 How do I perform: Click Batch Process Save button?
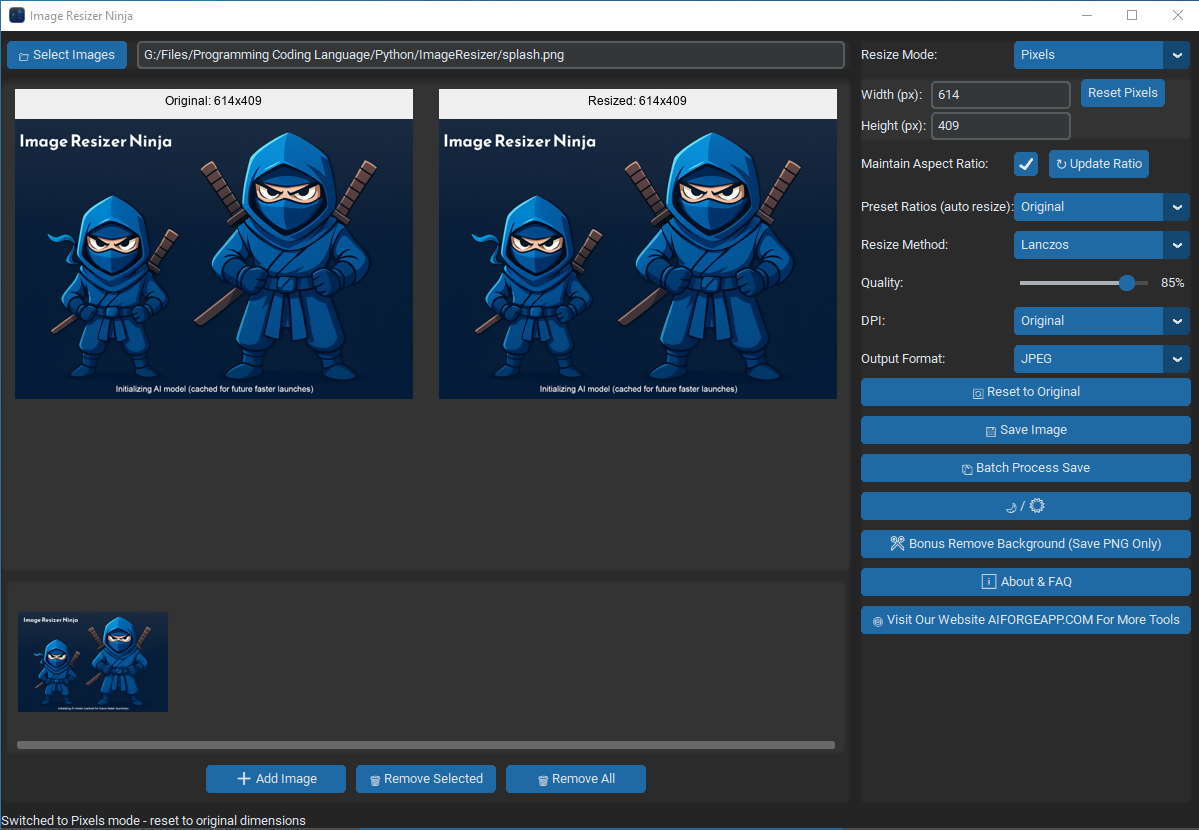(1025, 468)
